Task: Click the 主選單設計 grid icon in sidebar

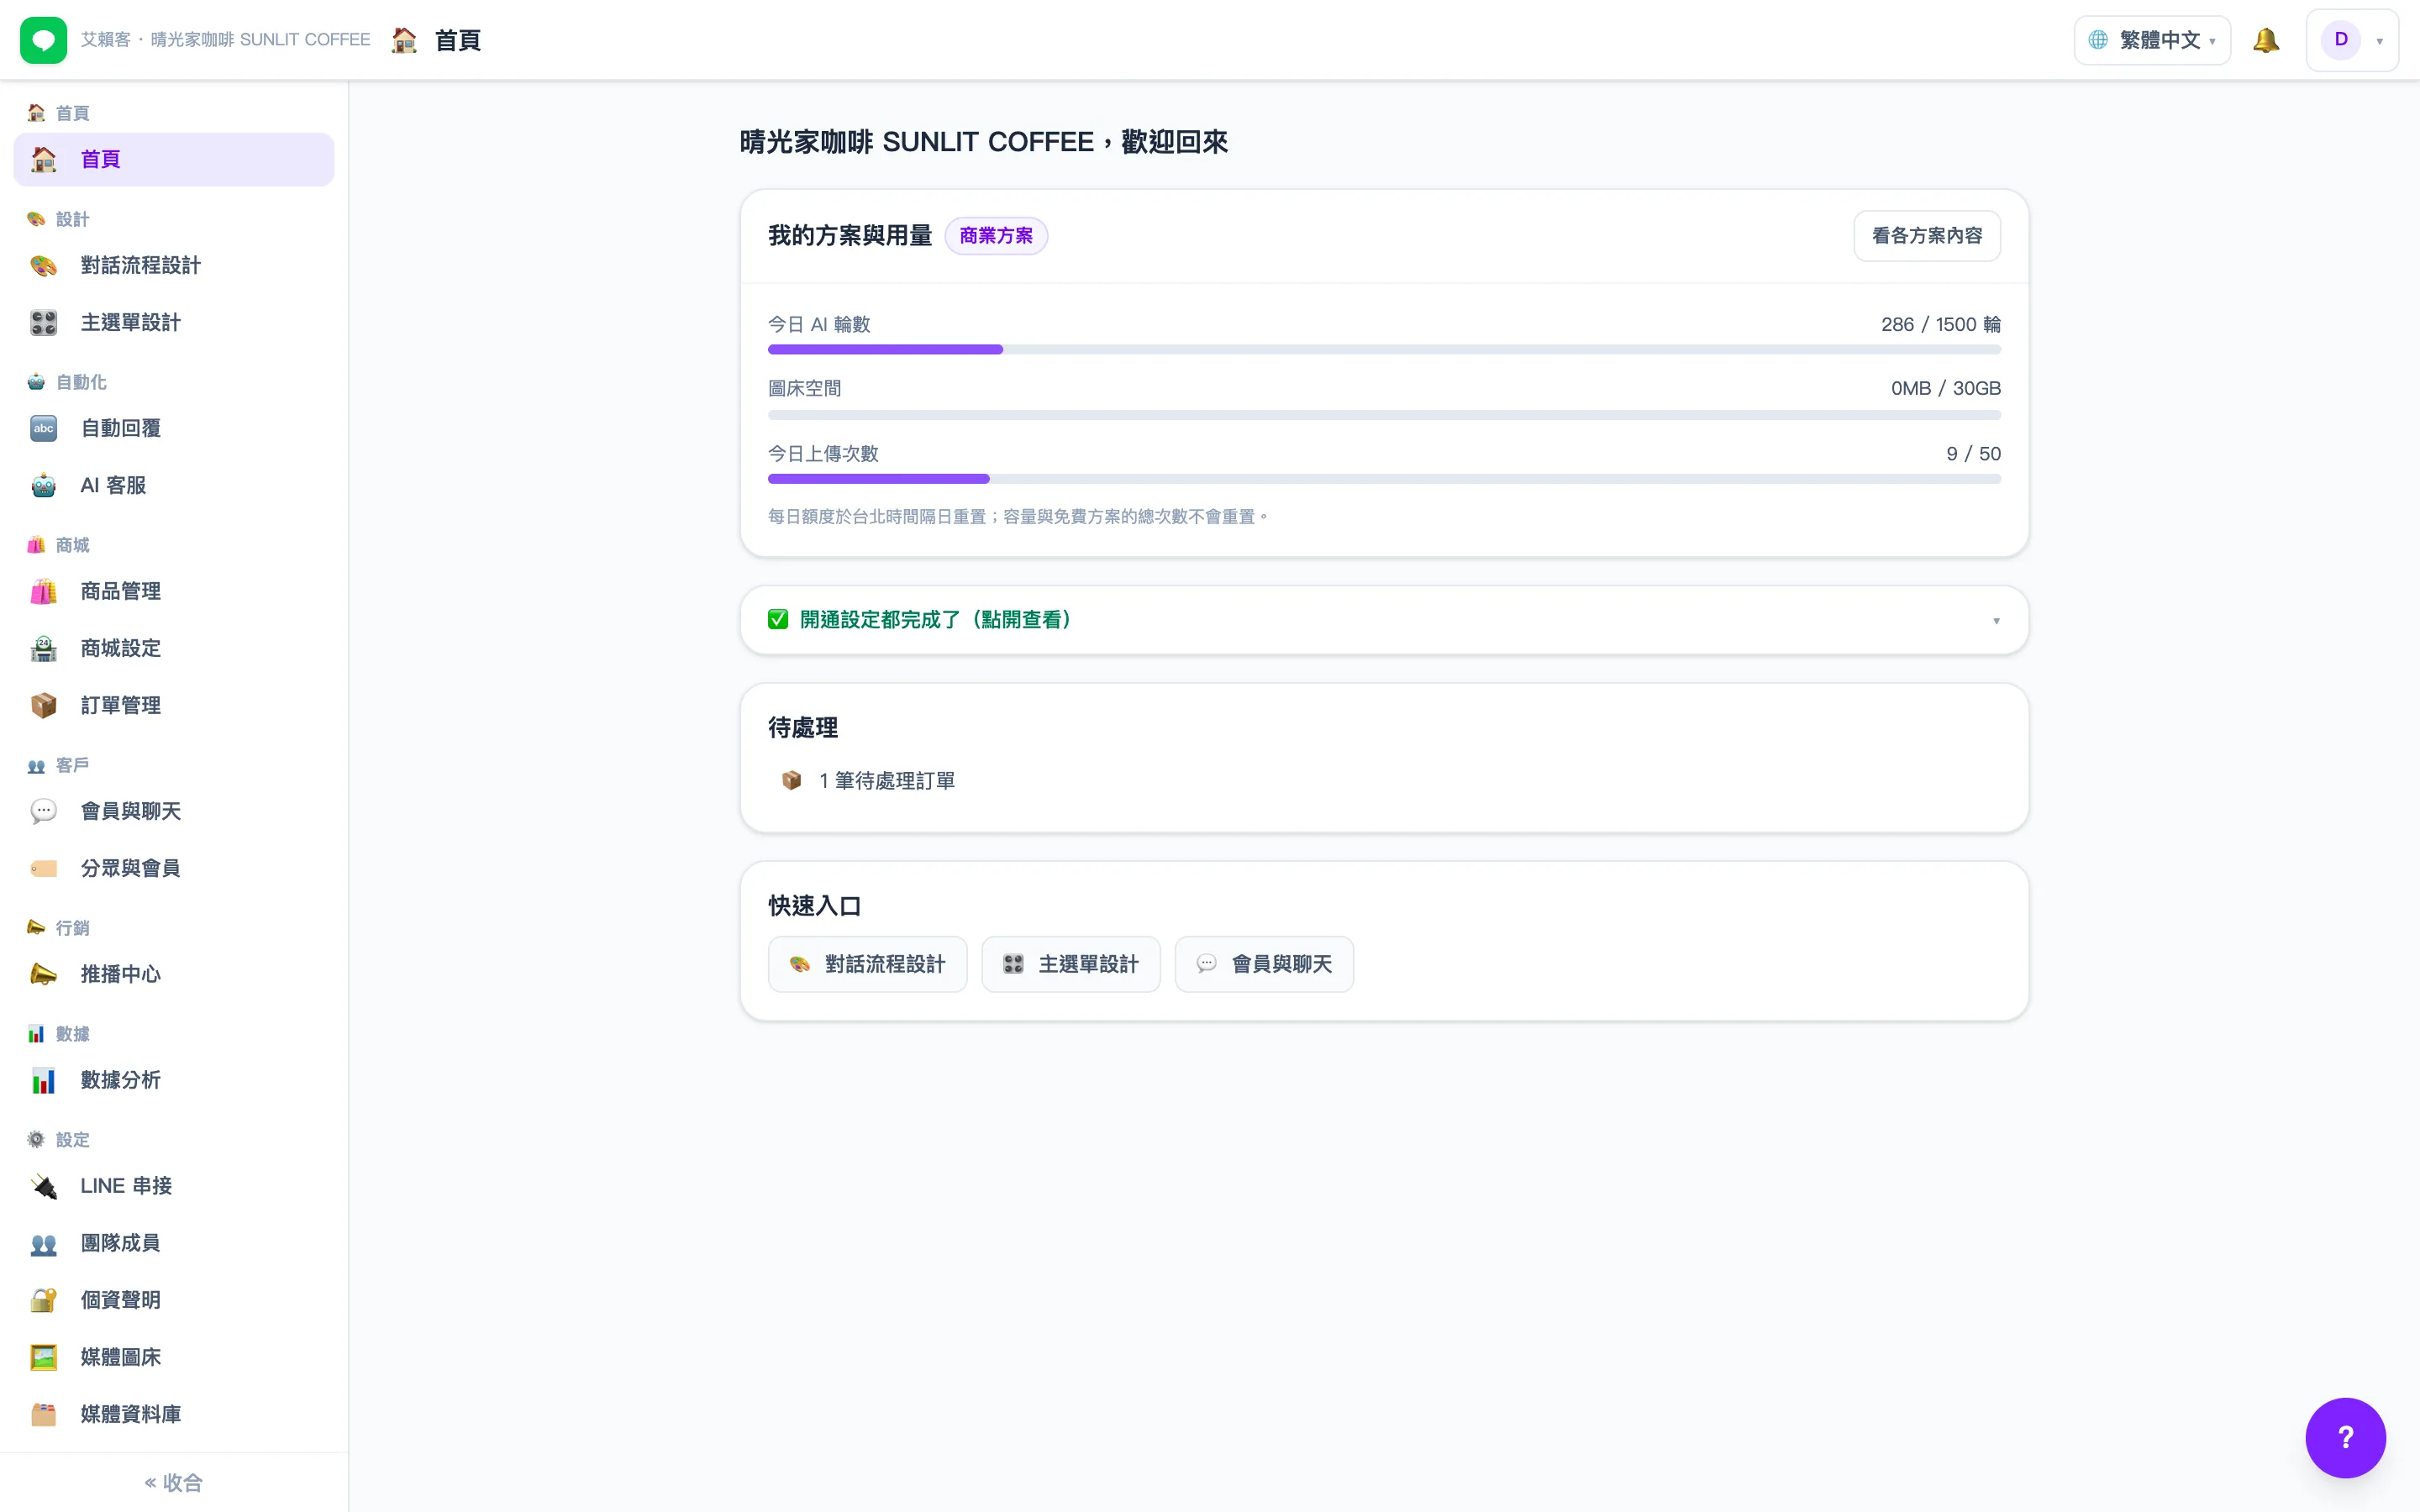Action: pyautogui.click(x=43, y=322)
